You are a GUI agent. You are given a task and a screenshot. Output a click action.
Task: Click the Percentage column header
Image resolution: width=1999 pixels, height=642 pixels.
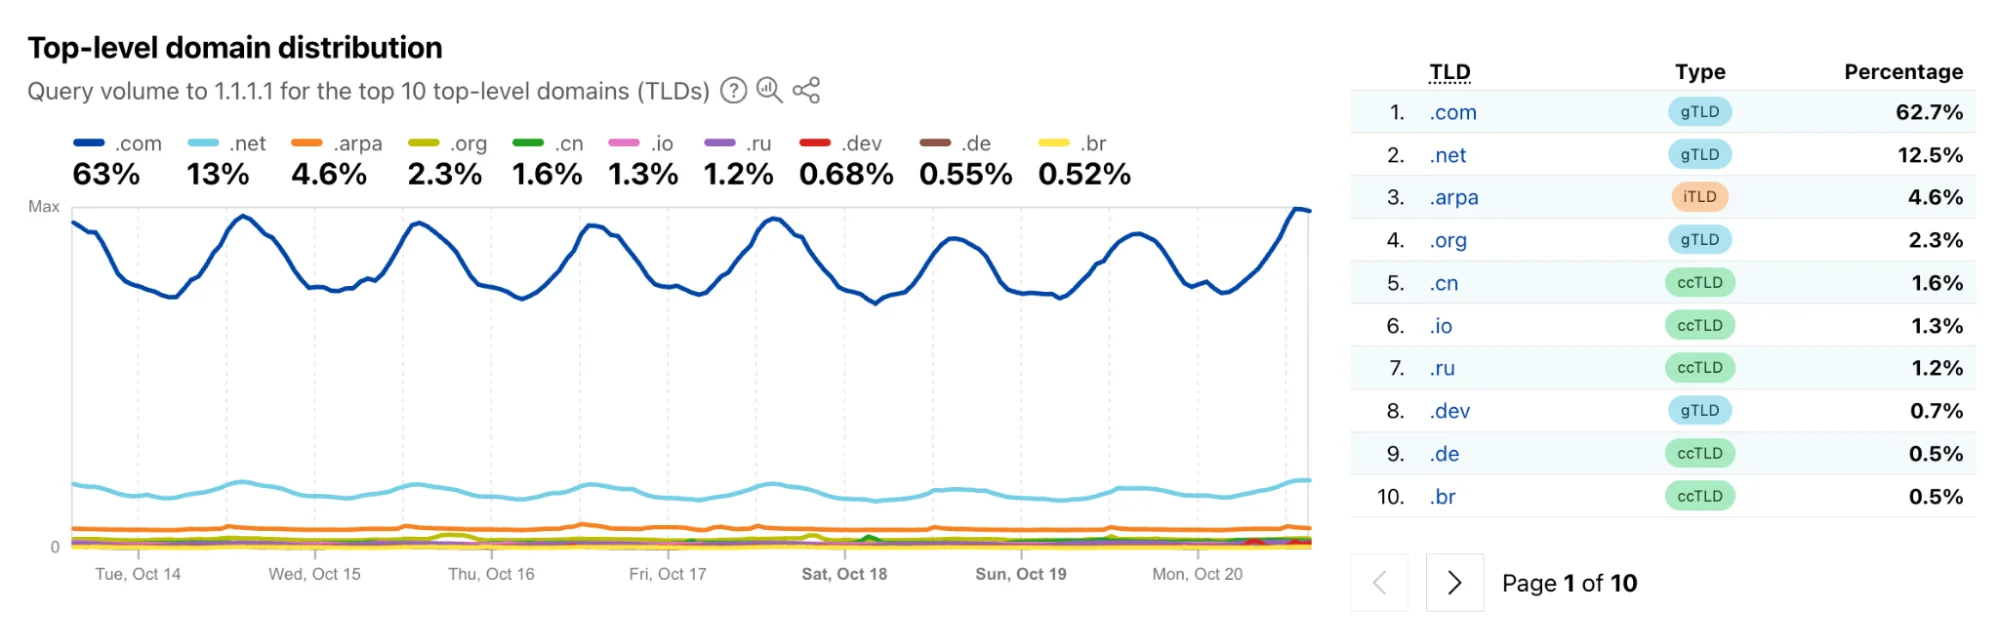tap(1903, 72)
